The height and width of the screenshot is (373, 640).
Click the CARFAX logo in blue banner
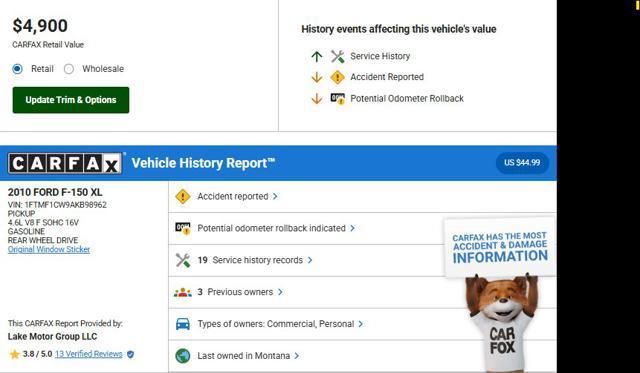click(65, 164)
